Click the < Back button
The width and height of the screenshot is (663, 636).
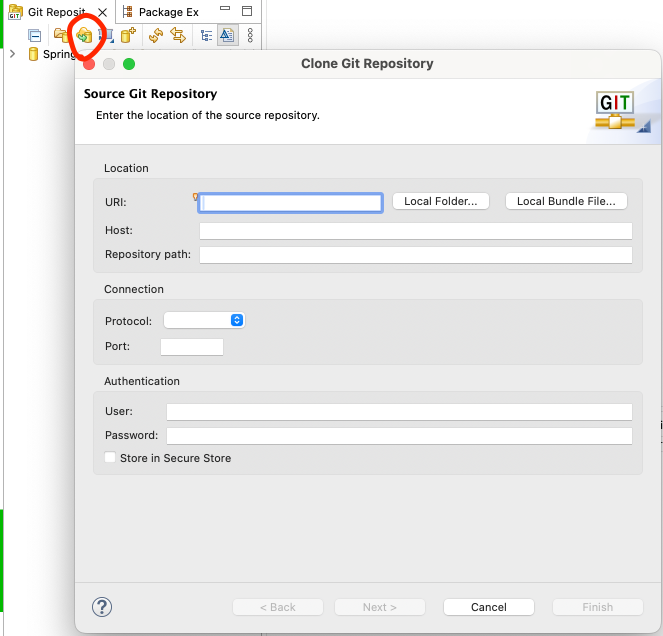(278, 607)
